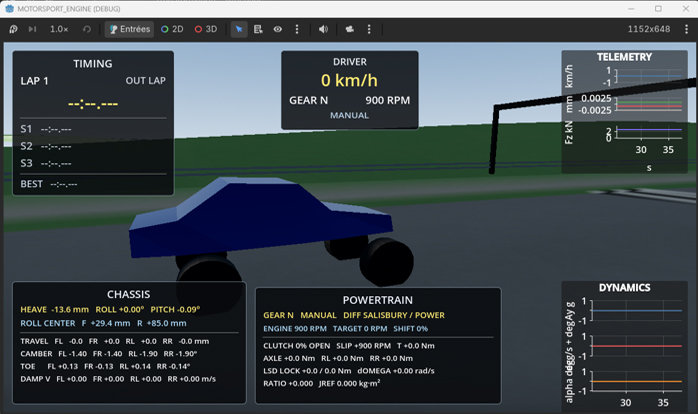The image size is (698, 414).
Task: Click the GEAR N indicator in DRIVER panel
Action: pyautogui.click(x=308, y=101)
